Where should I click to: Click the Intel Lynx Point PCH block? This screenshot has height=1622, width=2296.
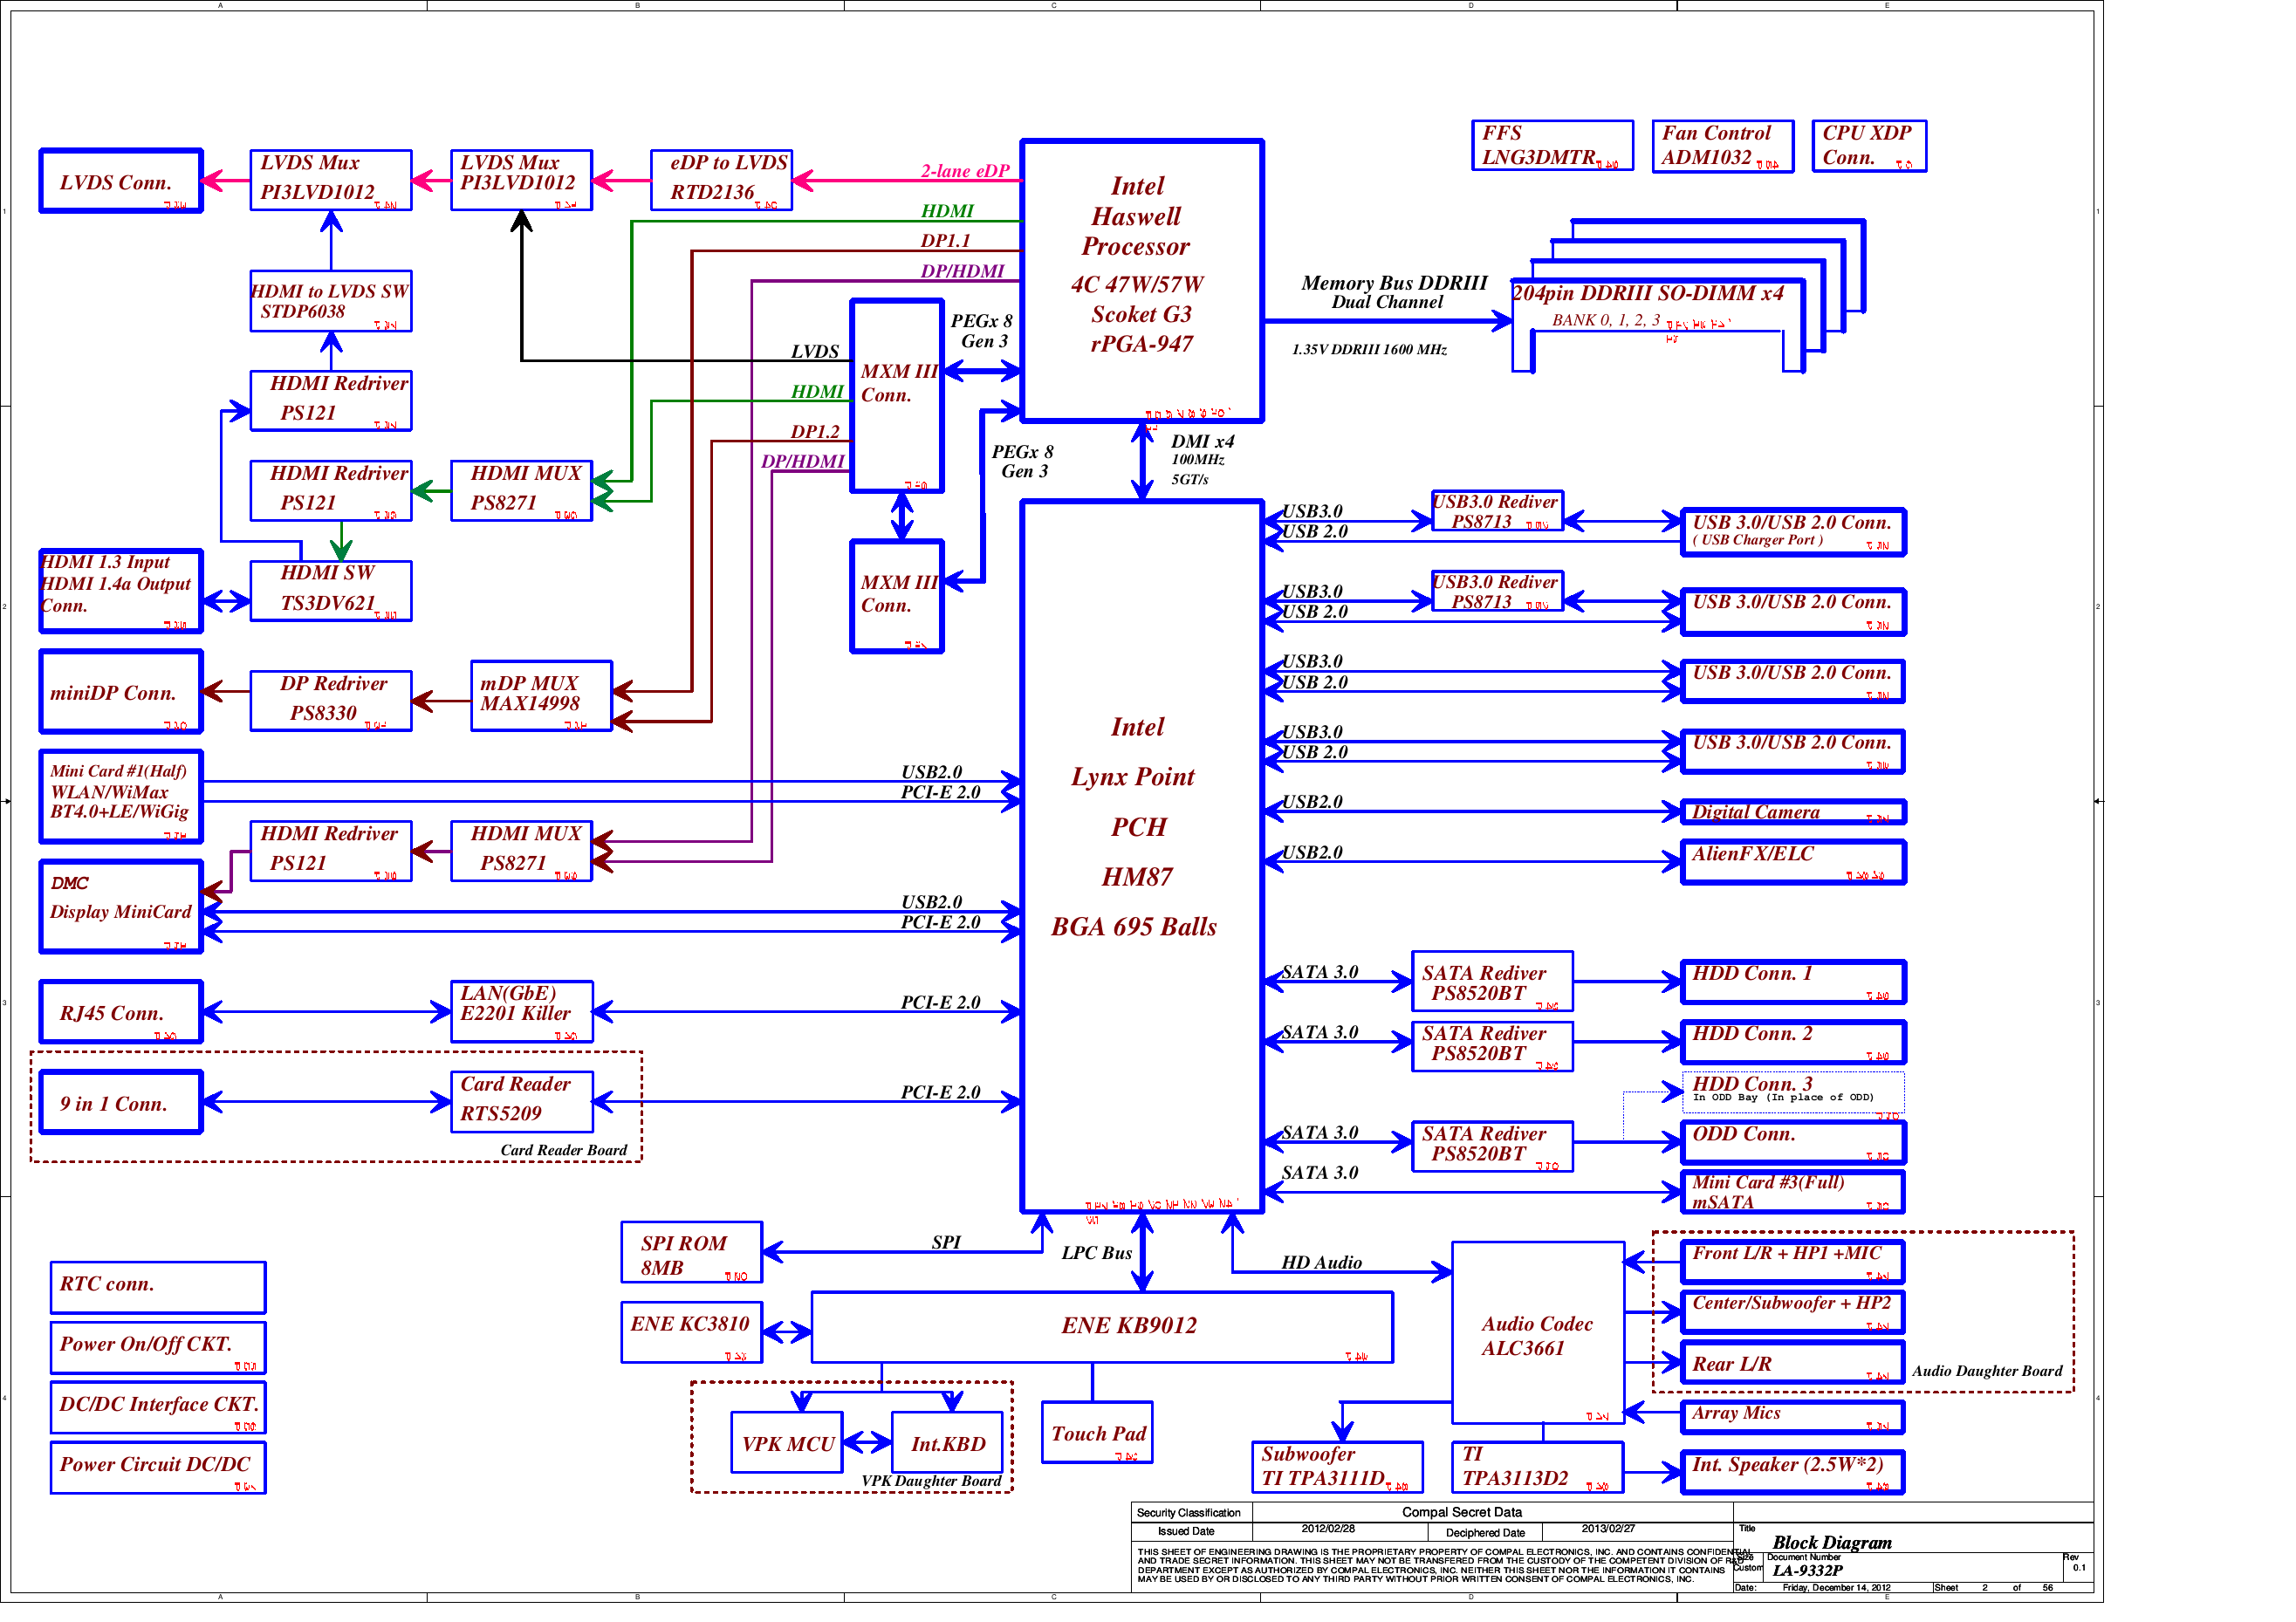(x=1142, y=857)
